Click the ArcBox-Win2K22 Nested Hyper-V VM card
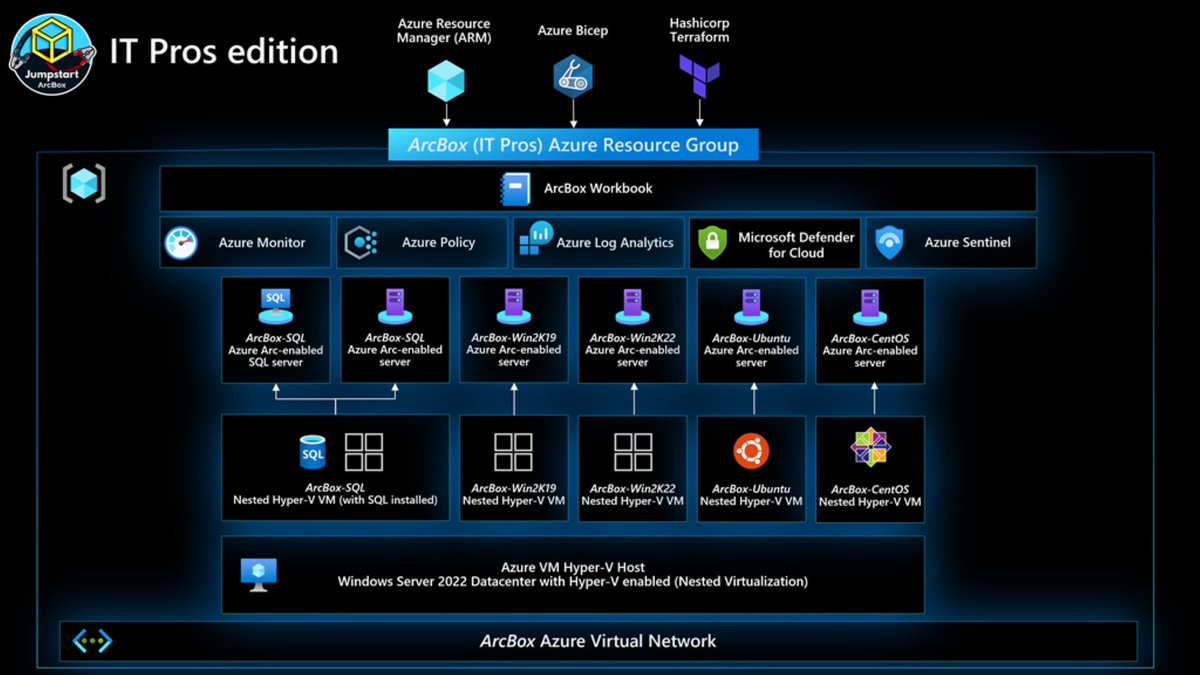1200x675 pixels. point(632,467)
